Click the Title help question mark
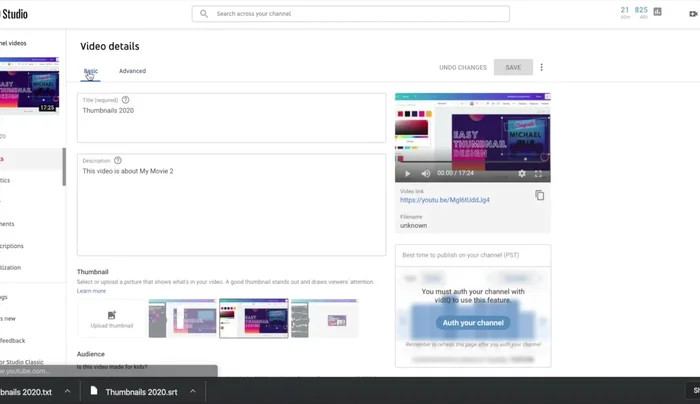 (x=126, y=100)
